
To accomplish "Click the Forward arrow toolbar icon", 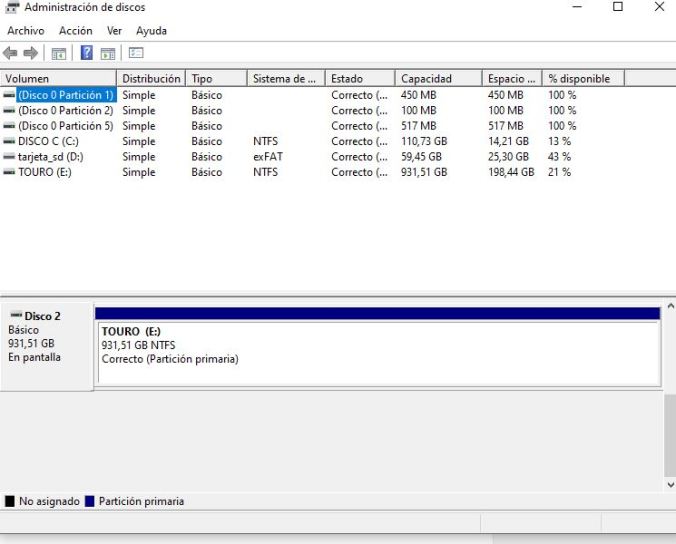I will (x=31, y=53).
